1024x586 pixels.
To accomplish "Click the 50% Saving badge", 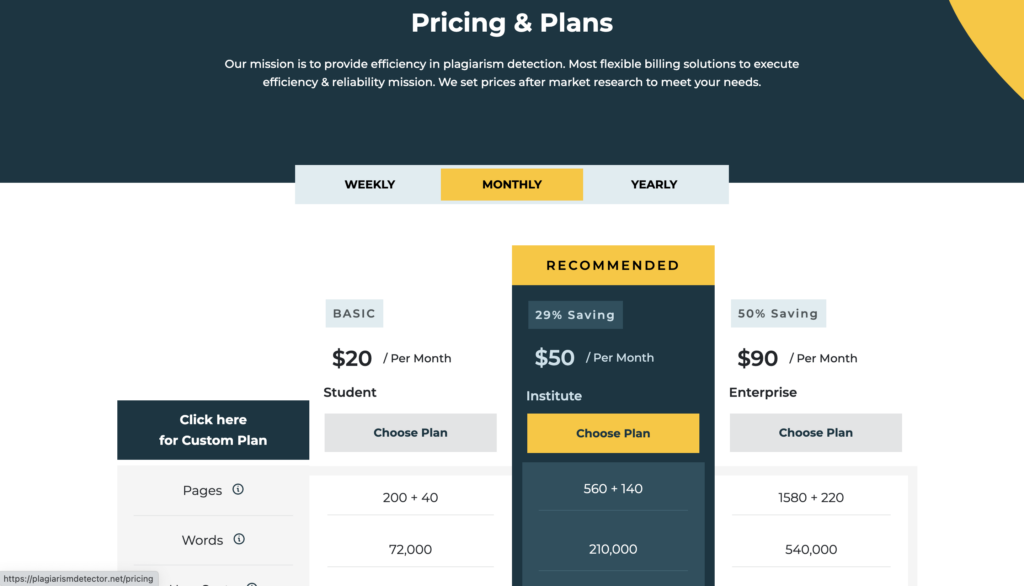I will pos(778,313).
